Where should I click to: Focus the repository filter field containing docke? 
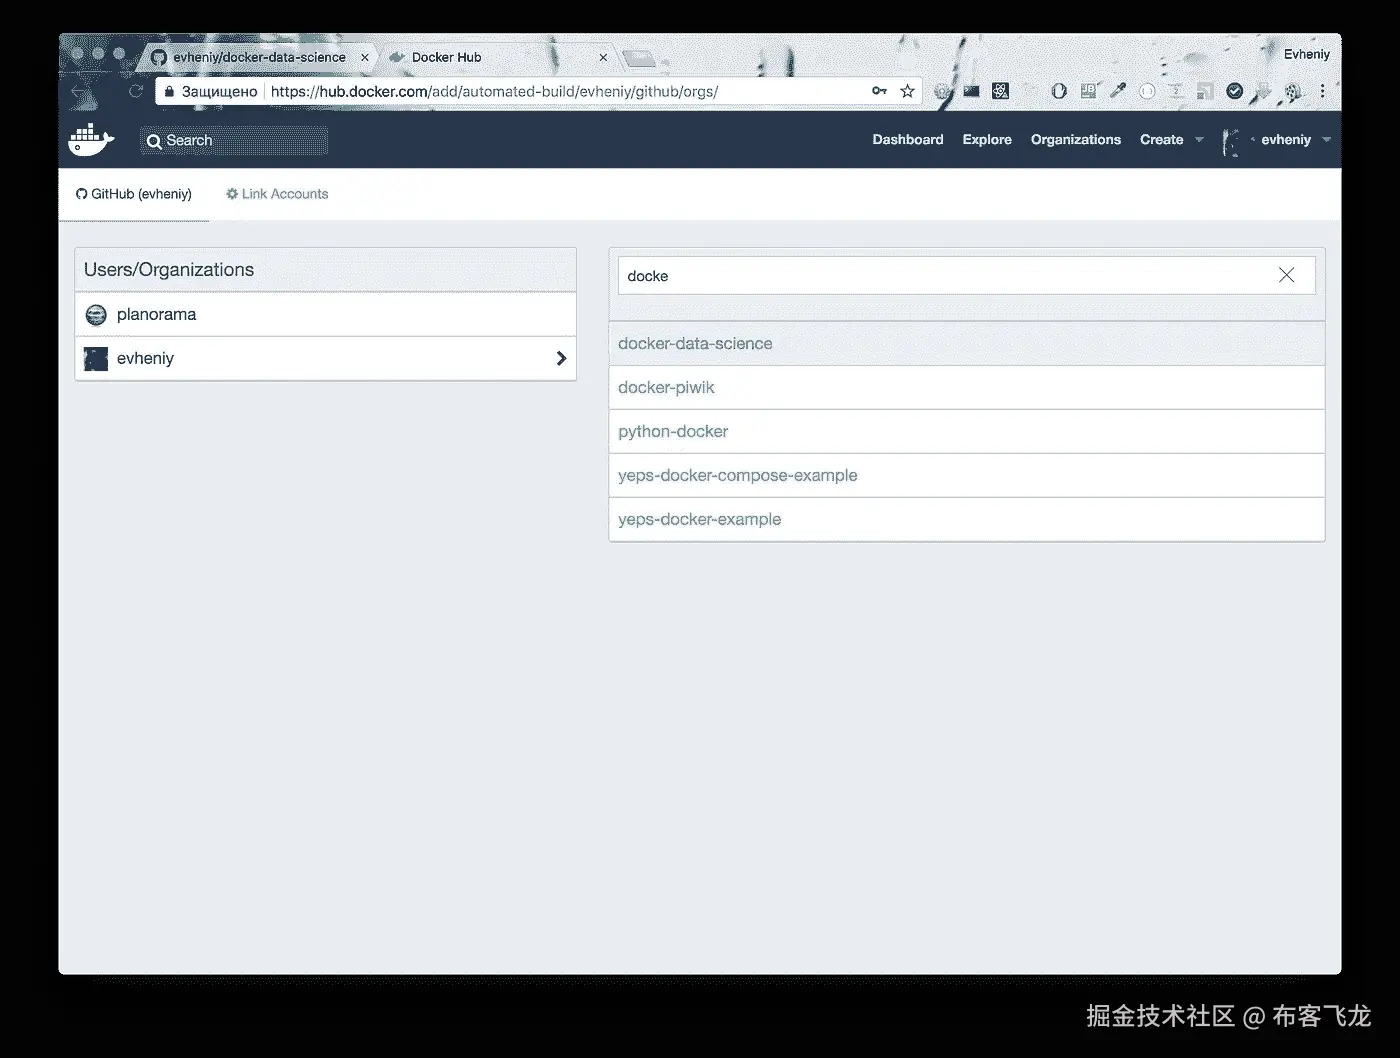[967, 275]
